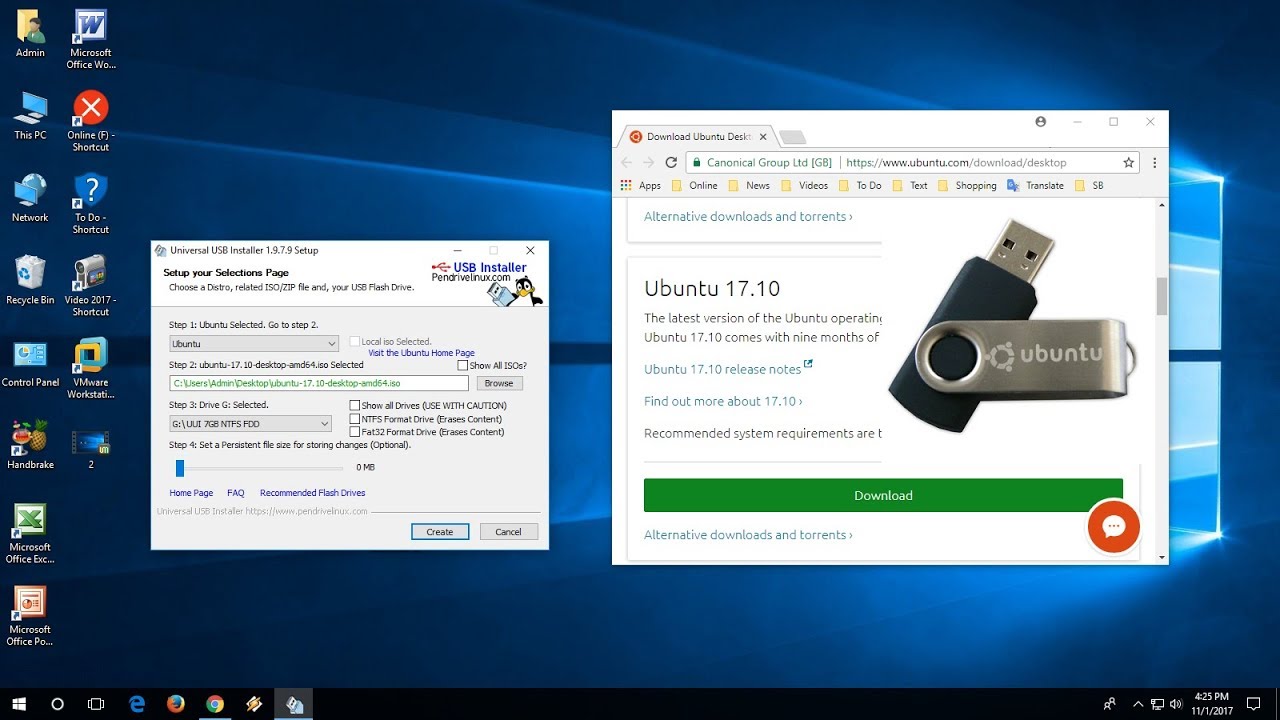The height and width of the screenshot is (720, 1280).
Task: Launch the VMware Workstation desktop icon
Action: tap(90, 369)
